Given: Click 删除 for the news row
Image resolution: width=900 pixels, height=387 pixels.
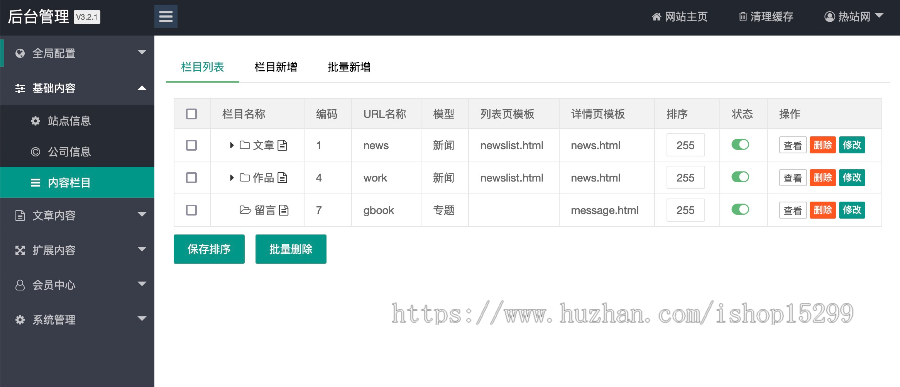Looking at the screenshot, I should [823, 145].
